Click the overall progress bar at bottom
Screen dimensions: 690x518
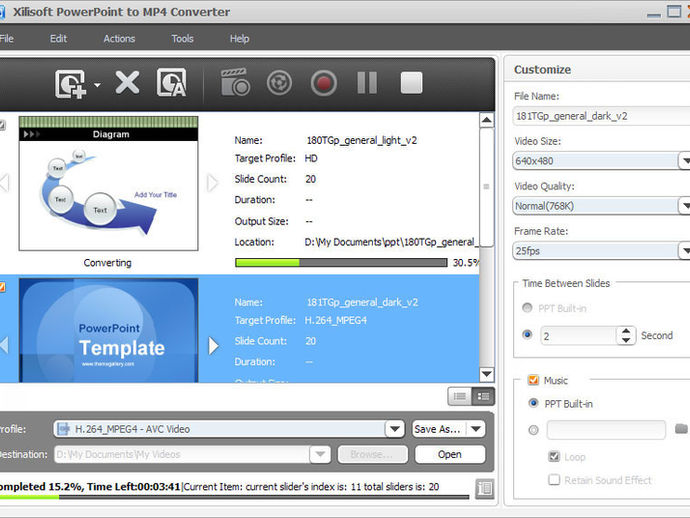point(234,497)
